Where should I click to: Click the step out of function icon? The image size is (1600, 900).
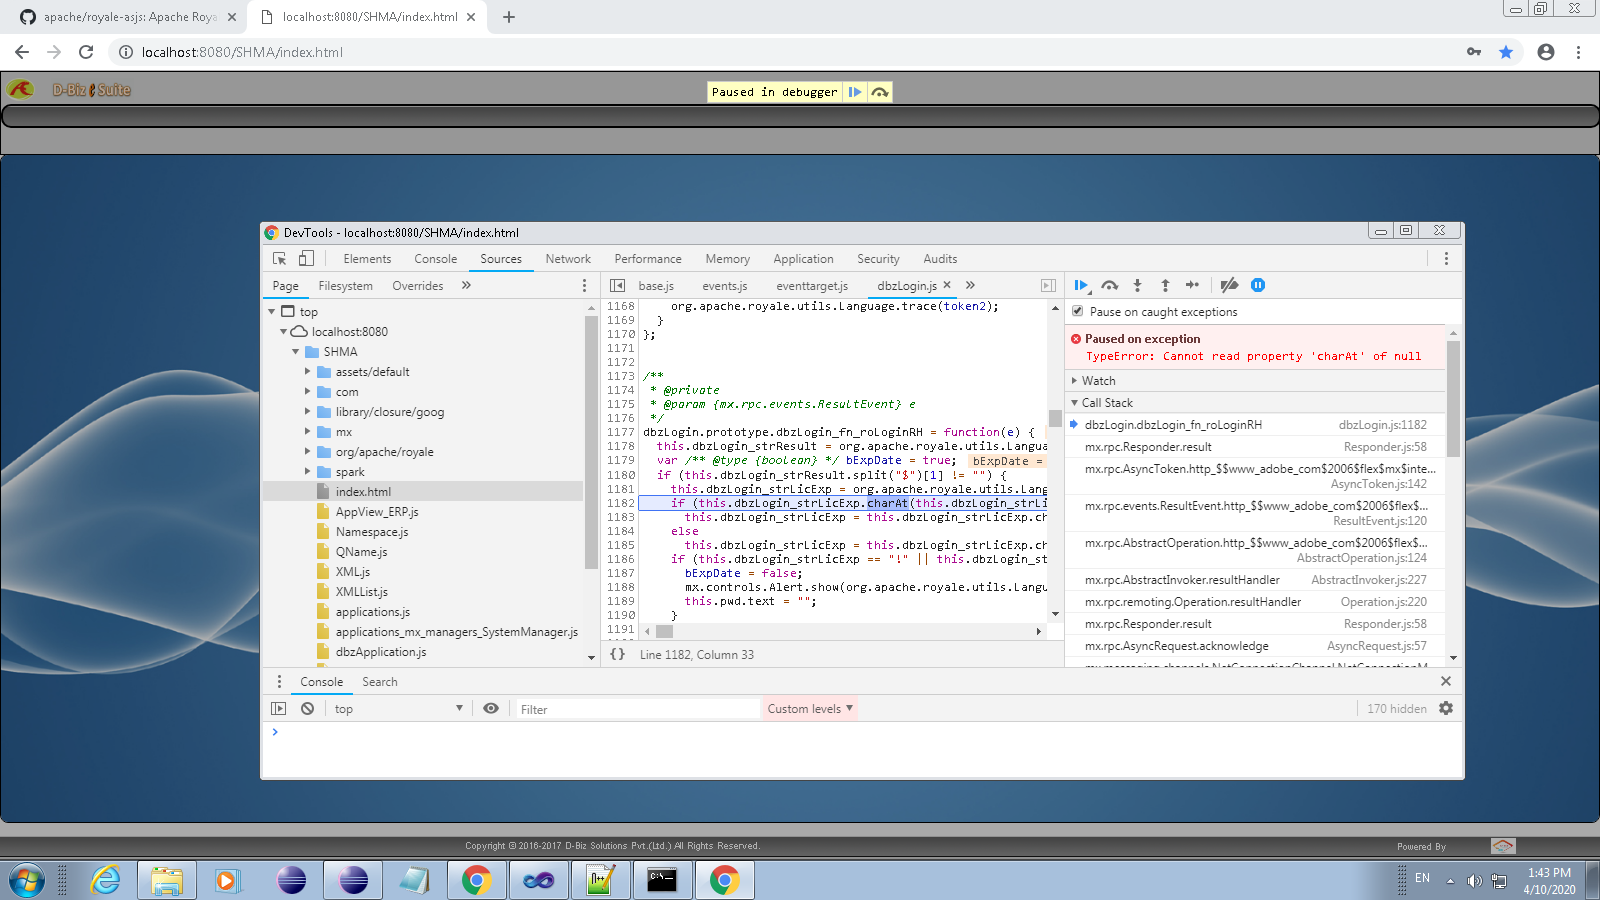coord(1165,285)
